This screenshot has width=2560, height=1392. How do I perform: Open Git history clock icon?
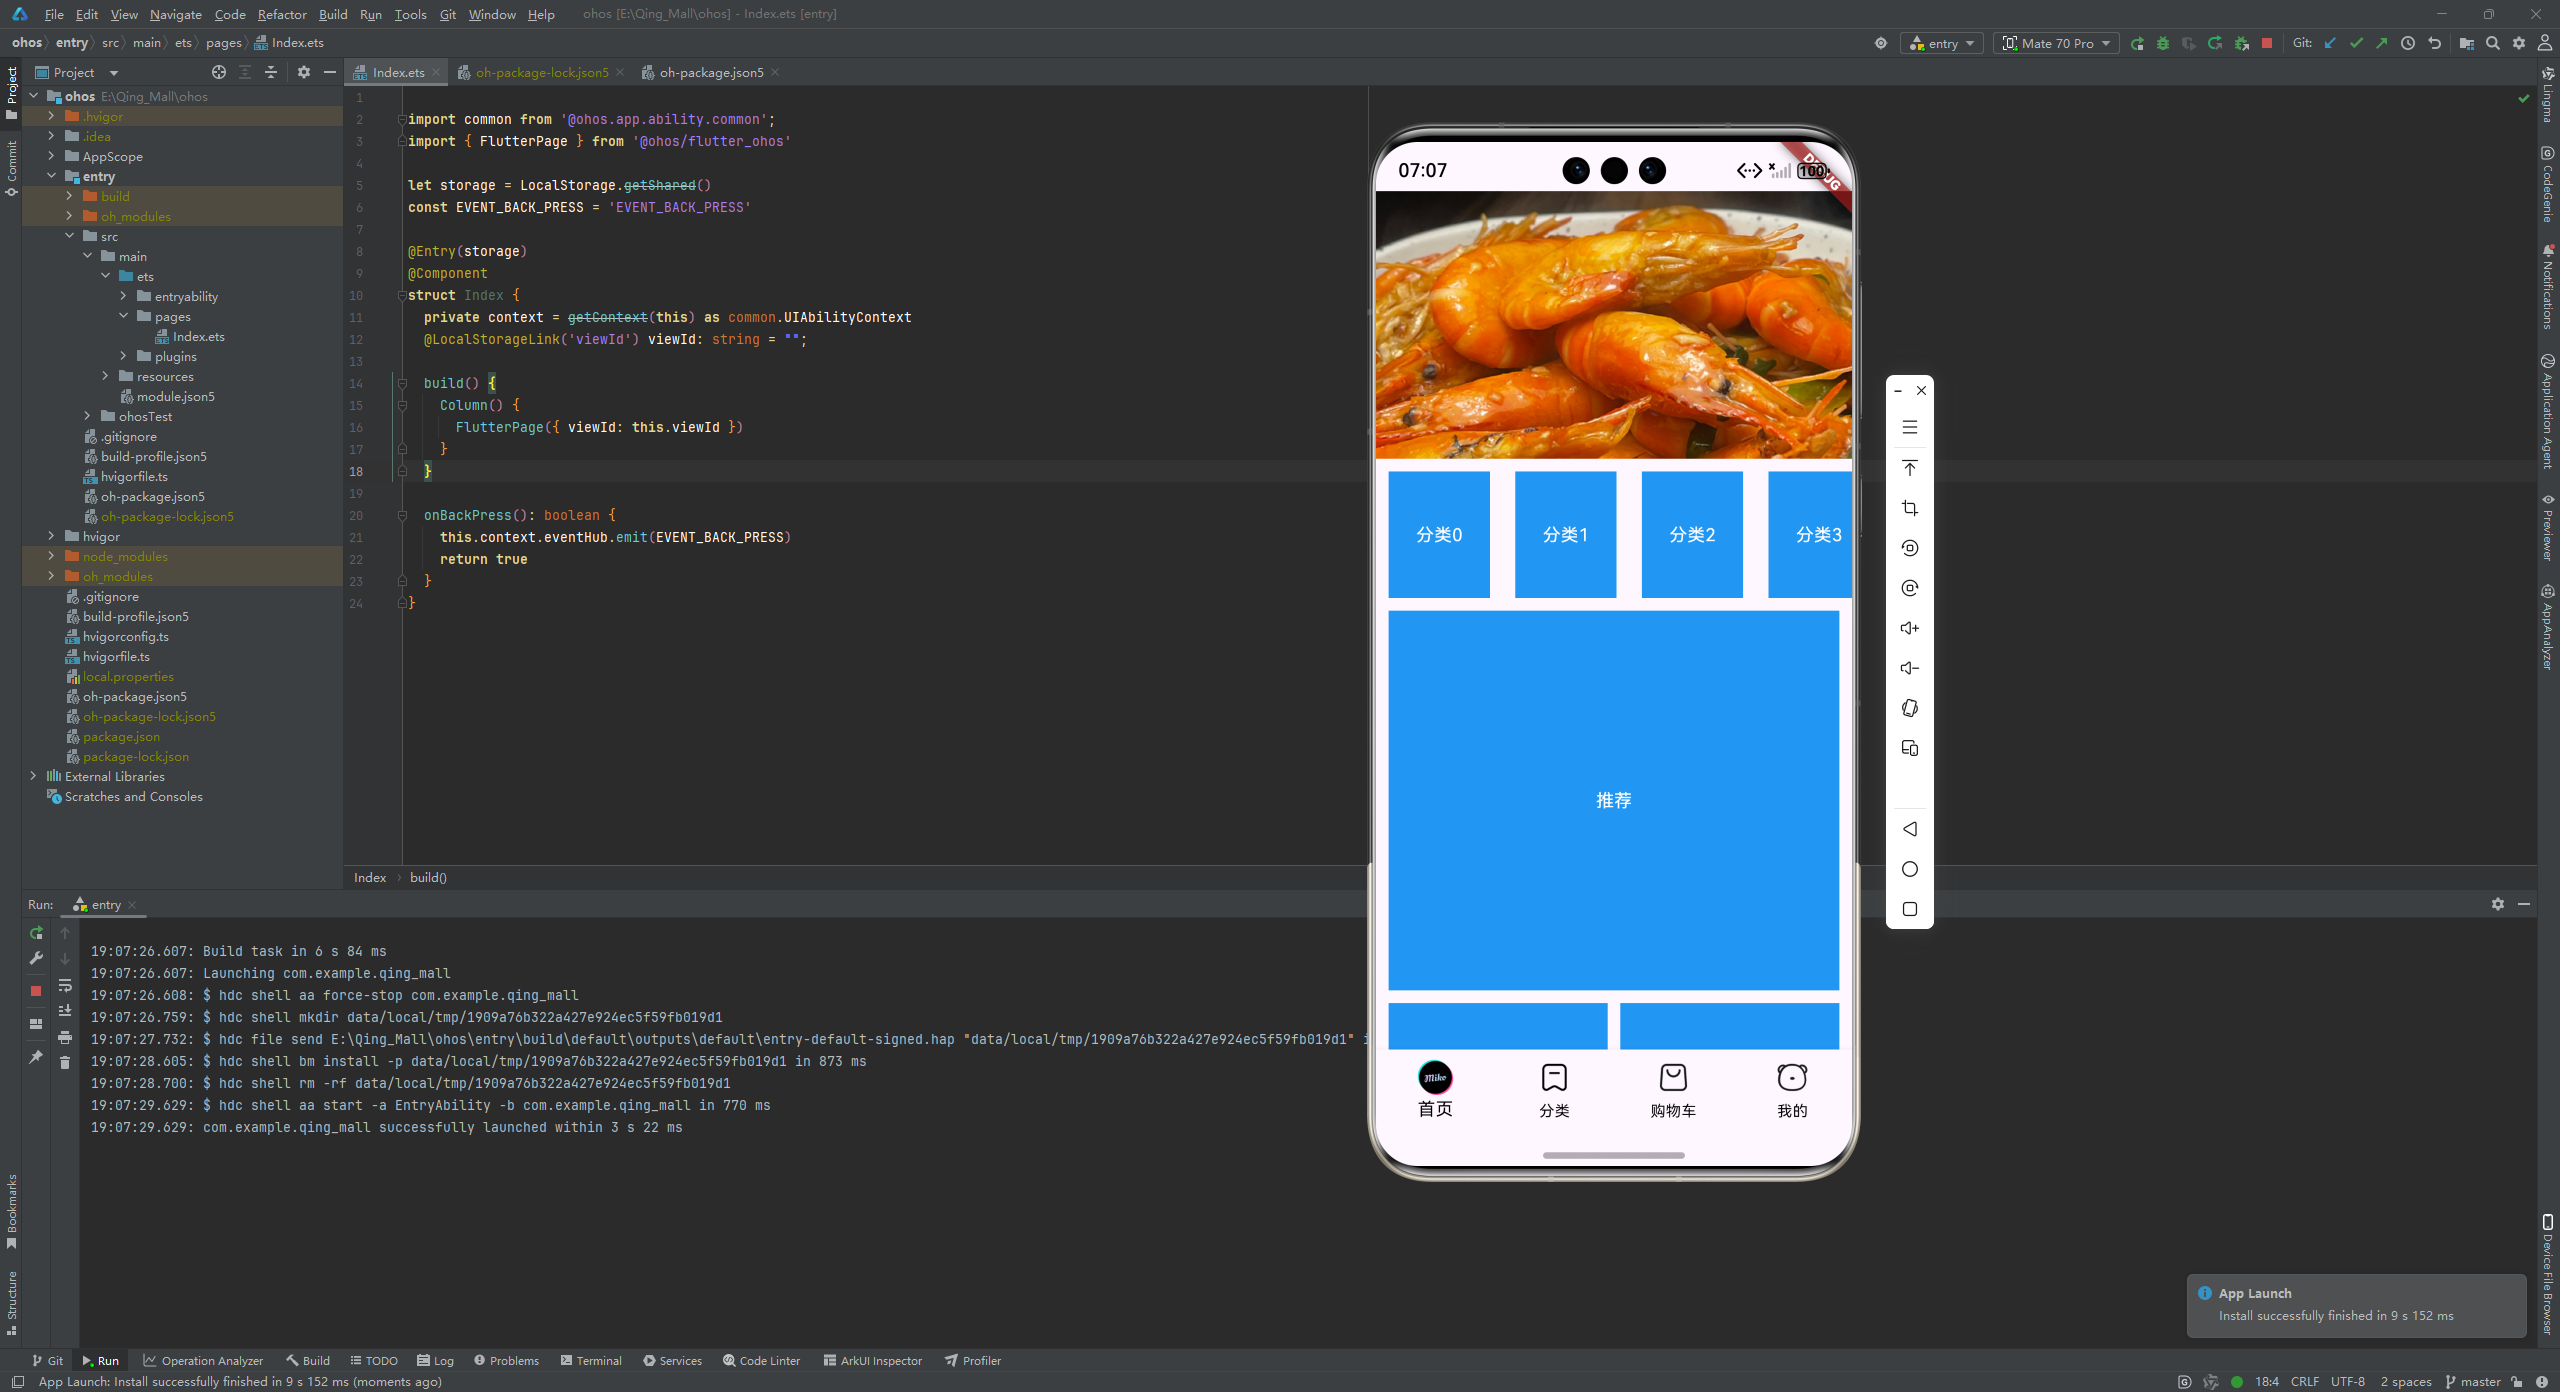pos(2408,43)
